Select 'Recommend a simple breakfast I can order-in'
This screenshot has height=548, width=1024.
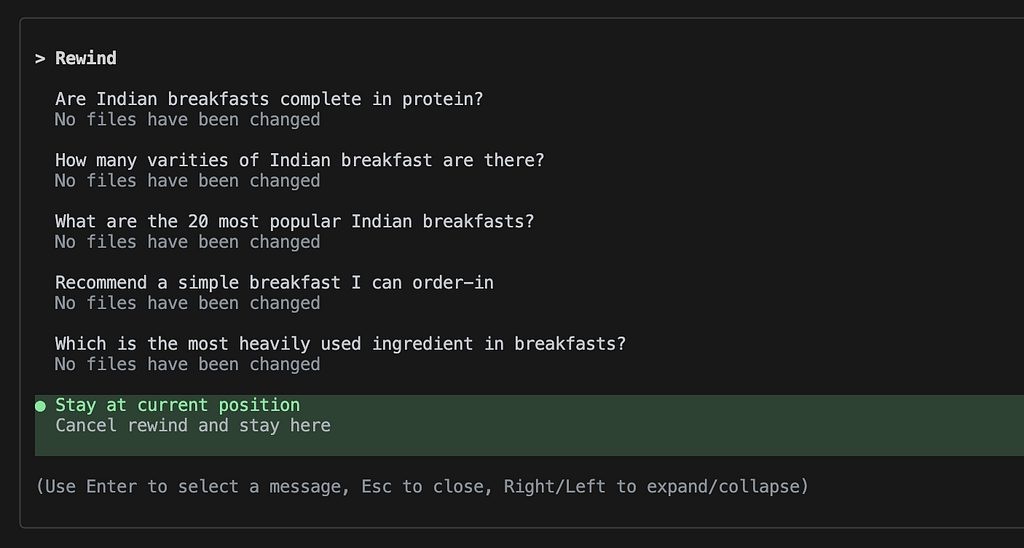pos(274,283)
